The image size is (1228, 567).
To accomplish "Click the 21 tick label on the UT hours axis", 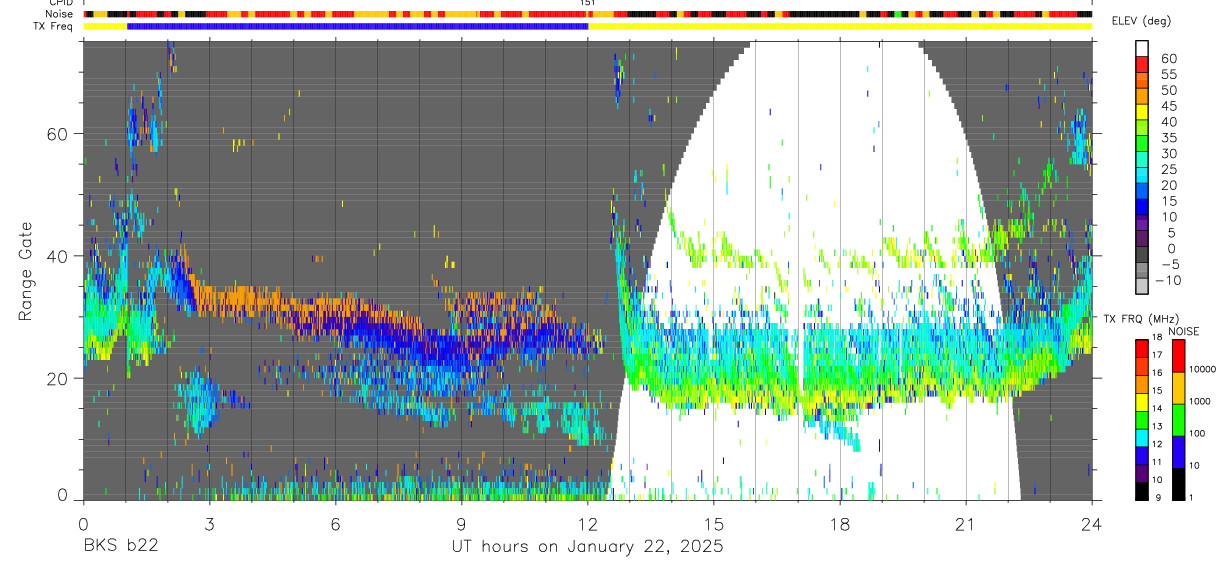I will [x=966, y=525].
